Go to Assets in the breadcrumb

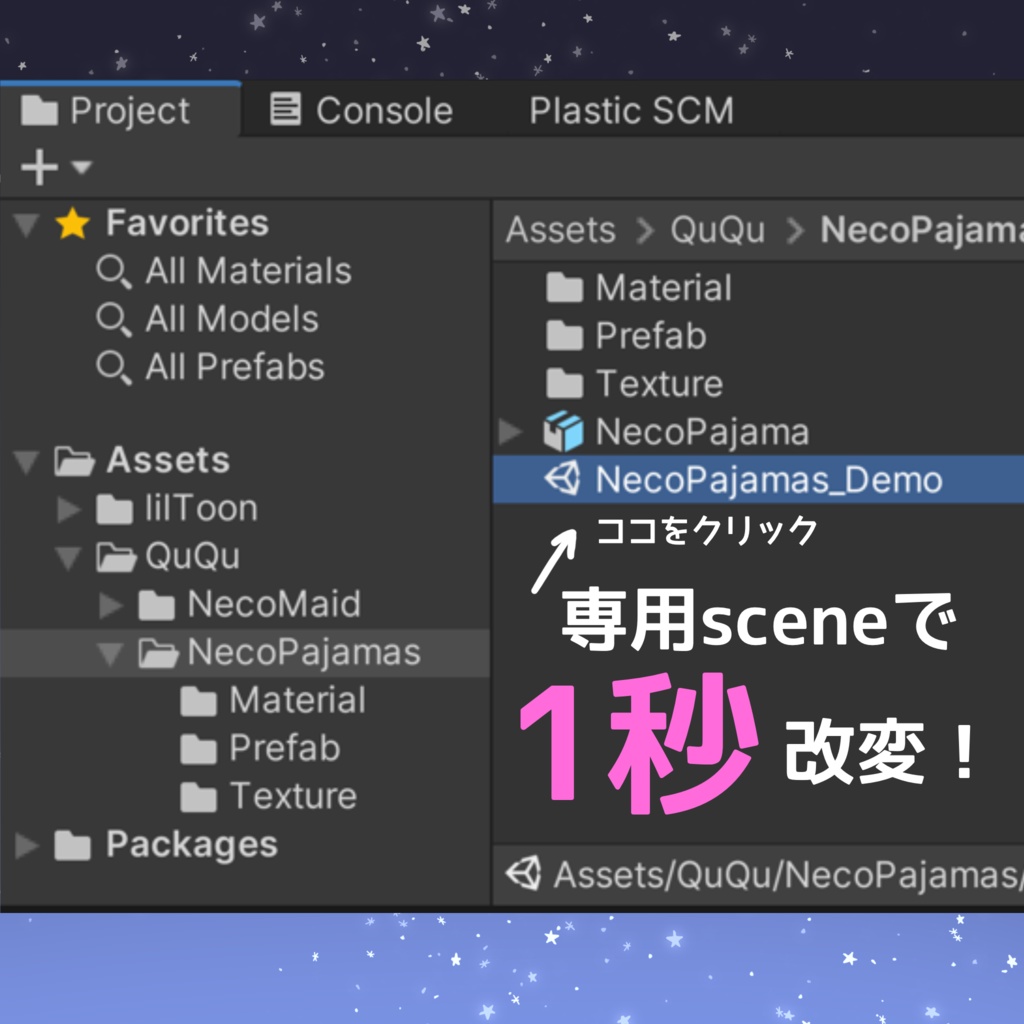point(561,230)
